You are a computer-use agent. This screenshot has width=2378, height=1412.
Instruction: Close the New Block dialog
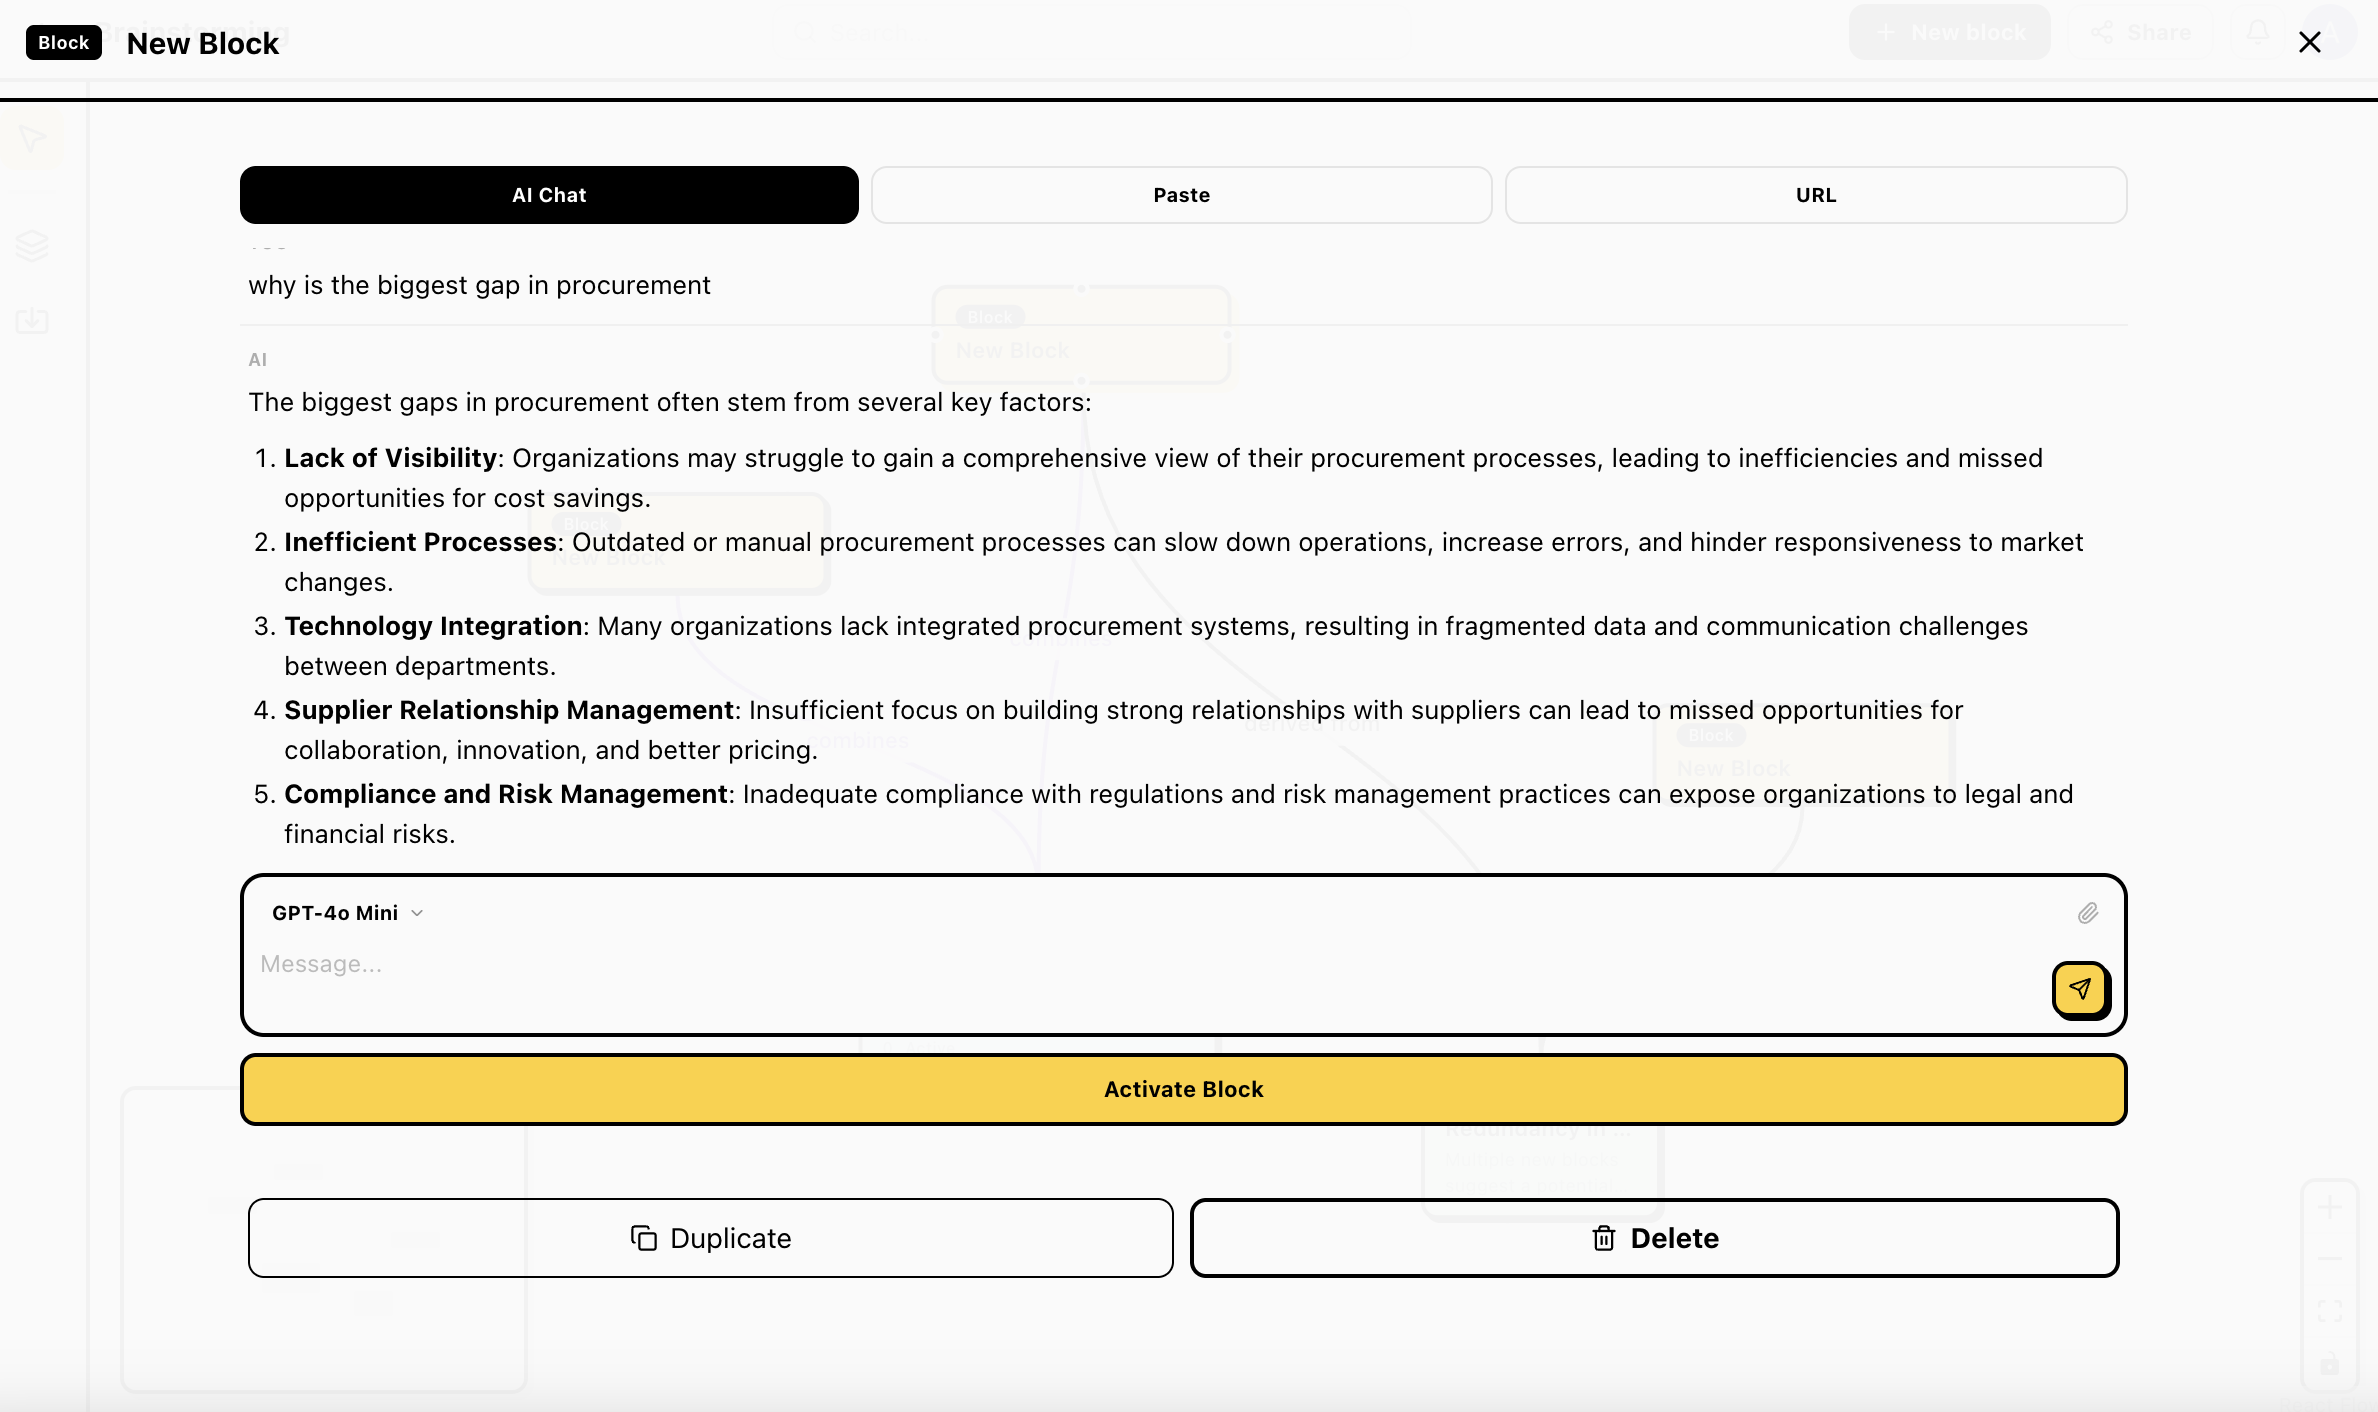point(2309,42)
